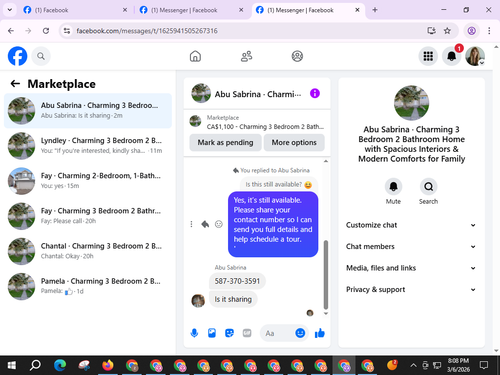Open the tab search dropdown arrow
The image size is (500, 375).
[10, 10]
